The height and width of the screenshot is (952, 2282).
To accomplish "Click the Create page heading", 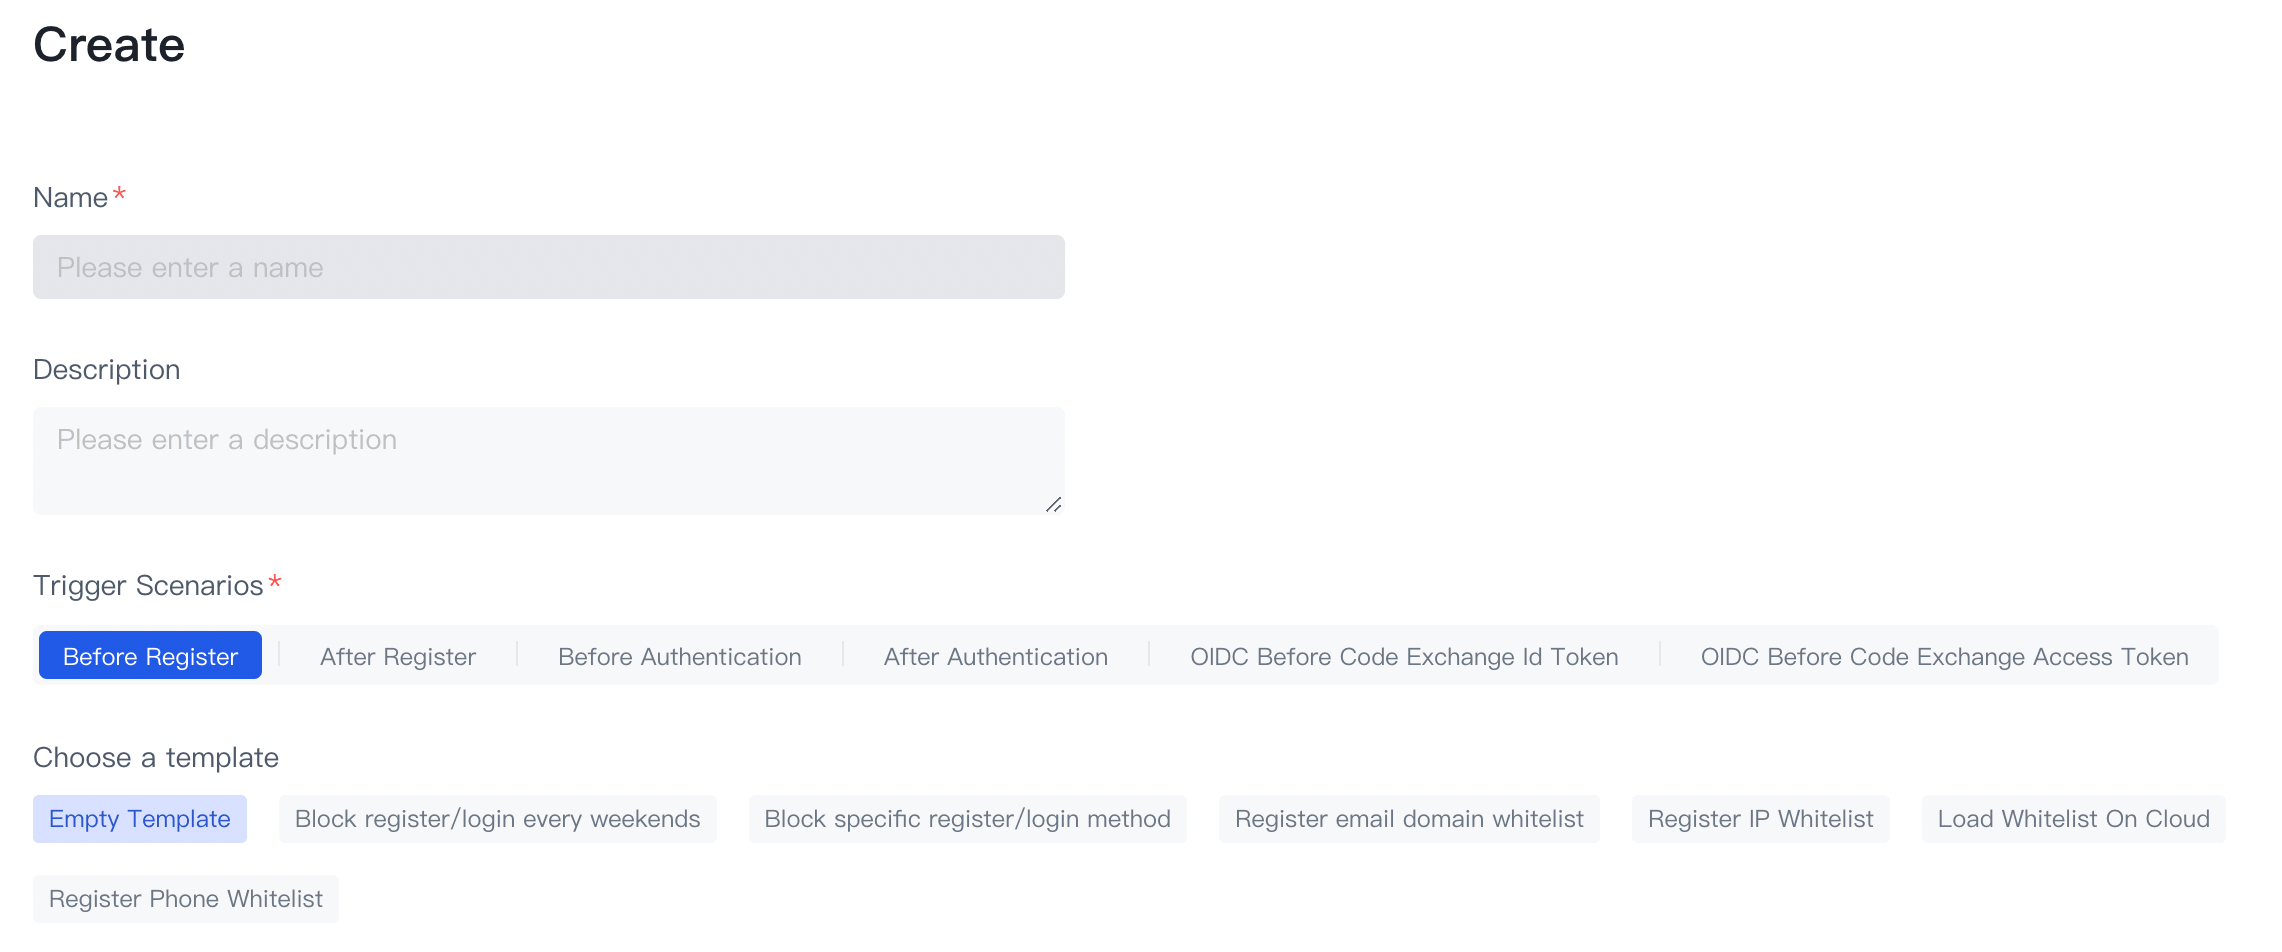I will pos(109,45).
